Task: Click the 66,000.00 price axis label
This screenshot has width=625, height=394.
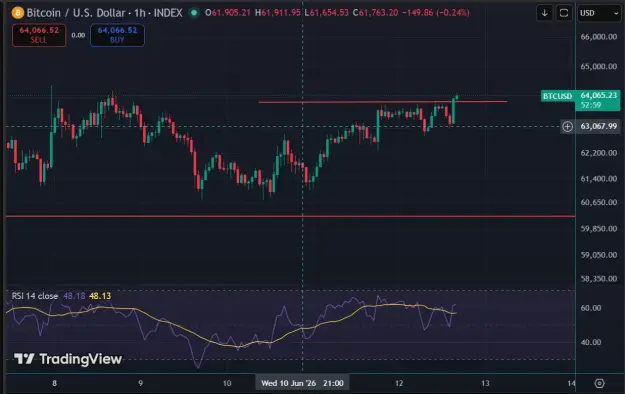Action: [599, 37]
